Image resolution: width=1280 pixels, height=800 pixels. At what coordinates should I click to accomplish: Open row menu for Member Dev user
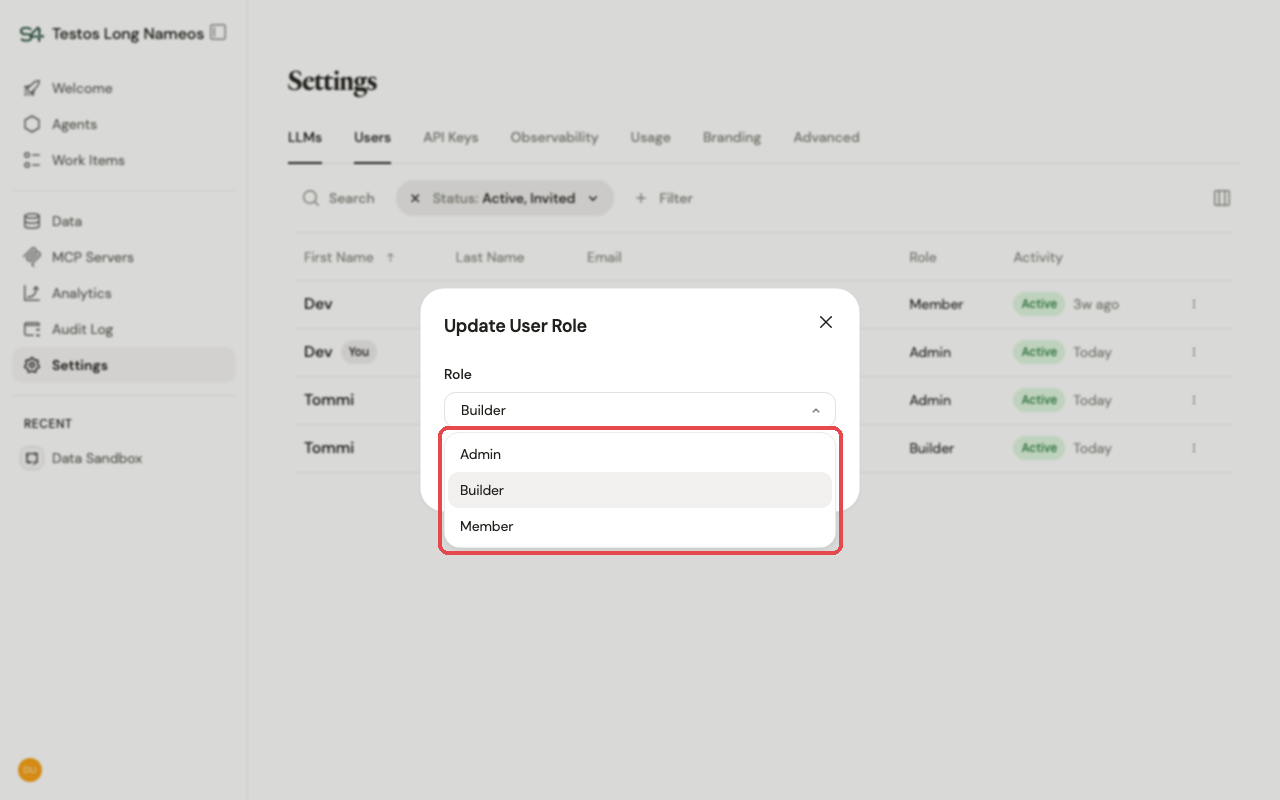click(1194, 304)
